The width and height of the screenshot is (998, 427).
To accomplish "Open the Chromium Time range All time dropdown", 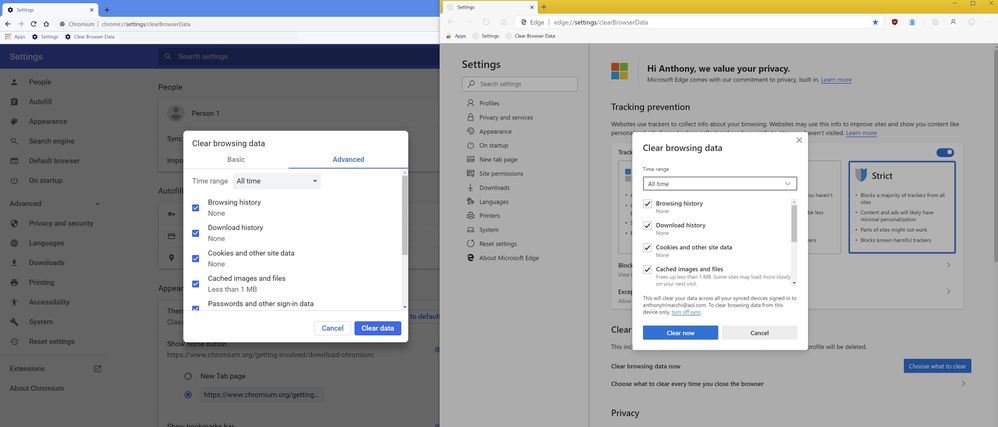I will (x=277, y=181).
